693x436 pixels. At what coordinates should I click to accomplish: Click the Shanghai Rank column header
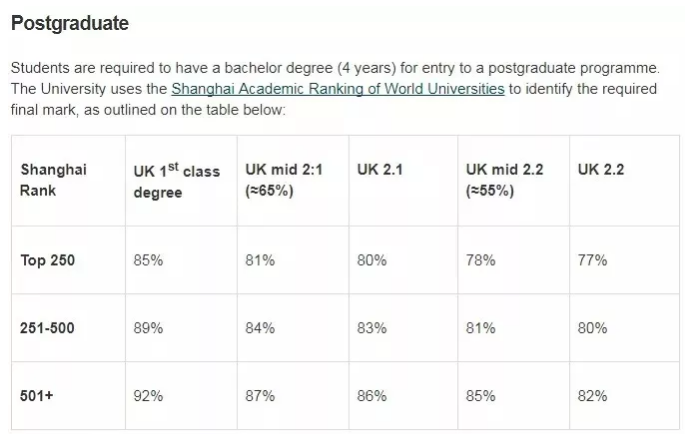pyautogui.click(x=54, y=179)
